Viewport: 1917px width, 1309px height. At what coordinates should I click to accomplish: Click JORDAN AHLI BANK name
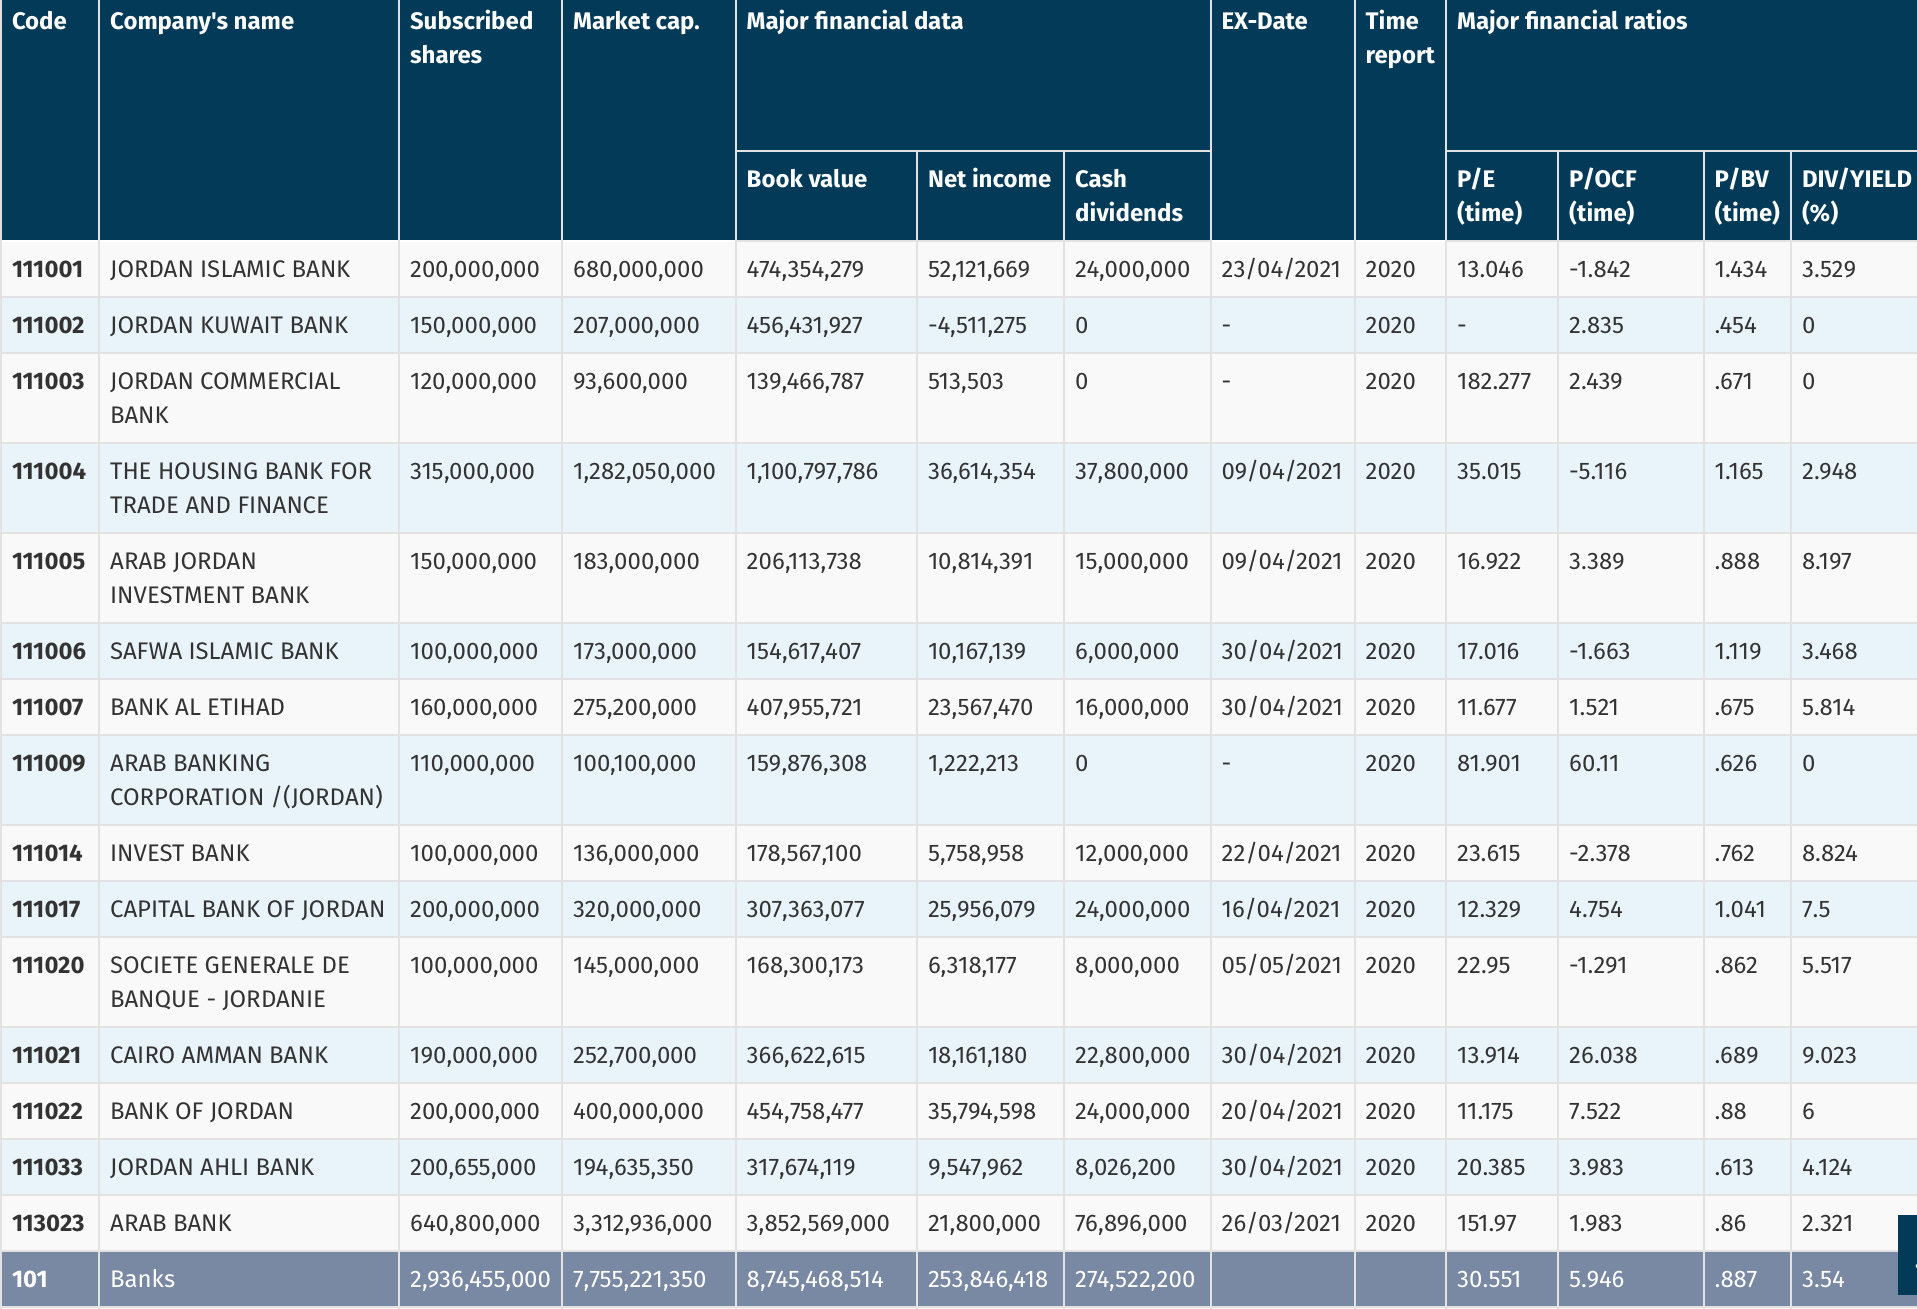tap(212, 1167)
